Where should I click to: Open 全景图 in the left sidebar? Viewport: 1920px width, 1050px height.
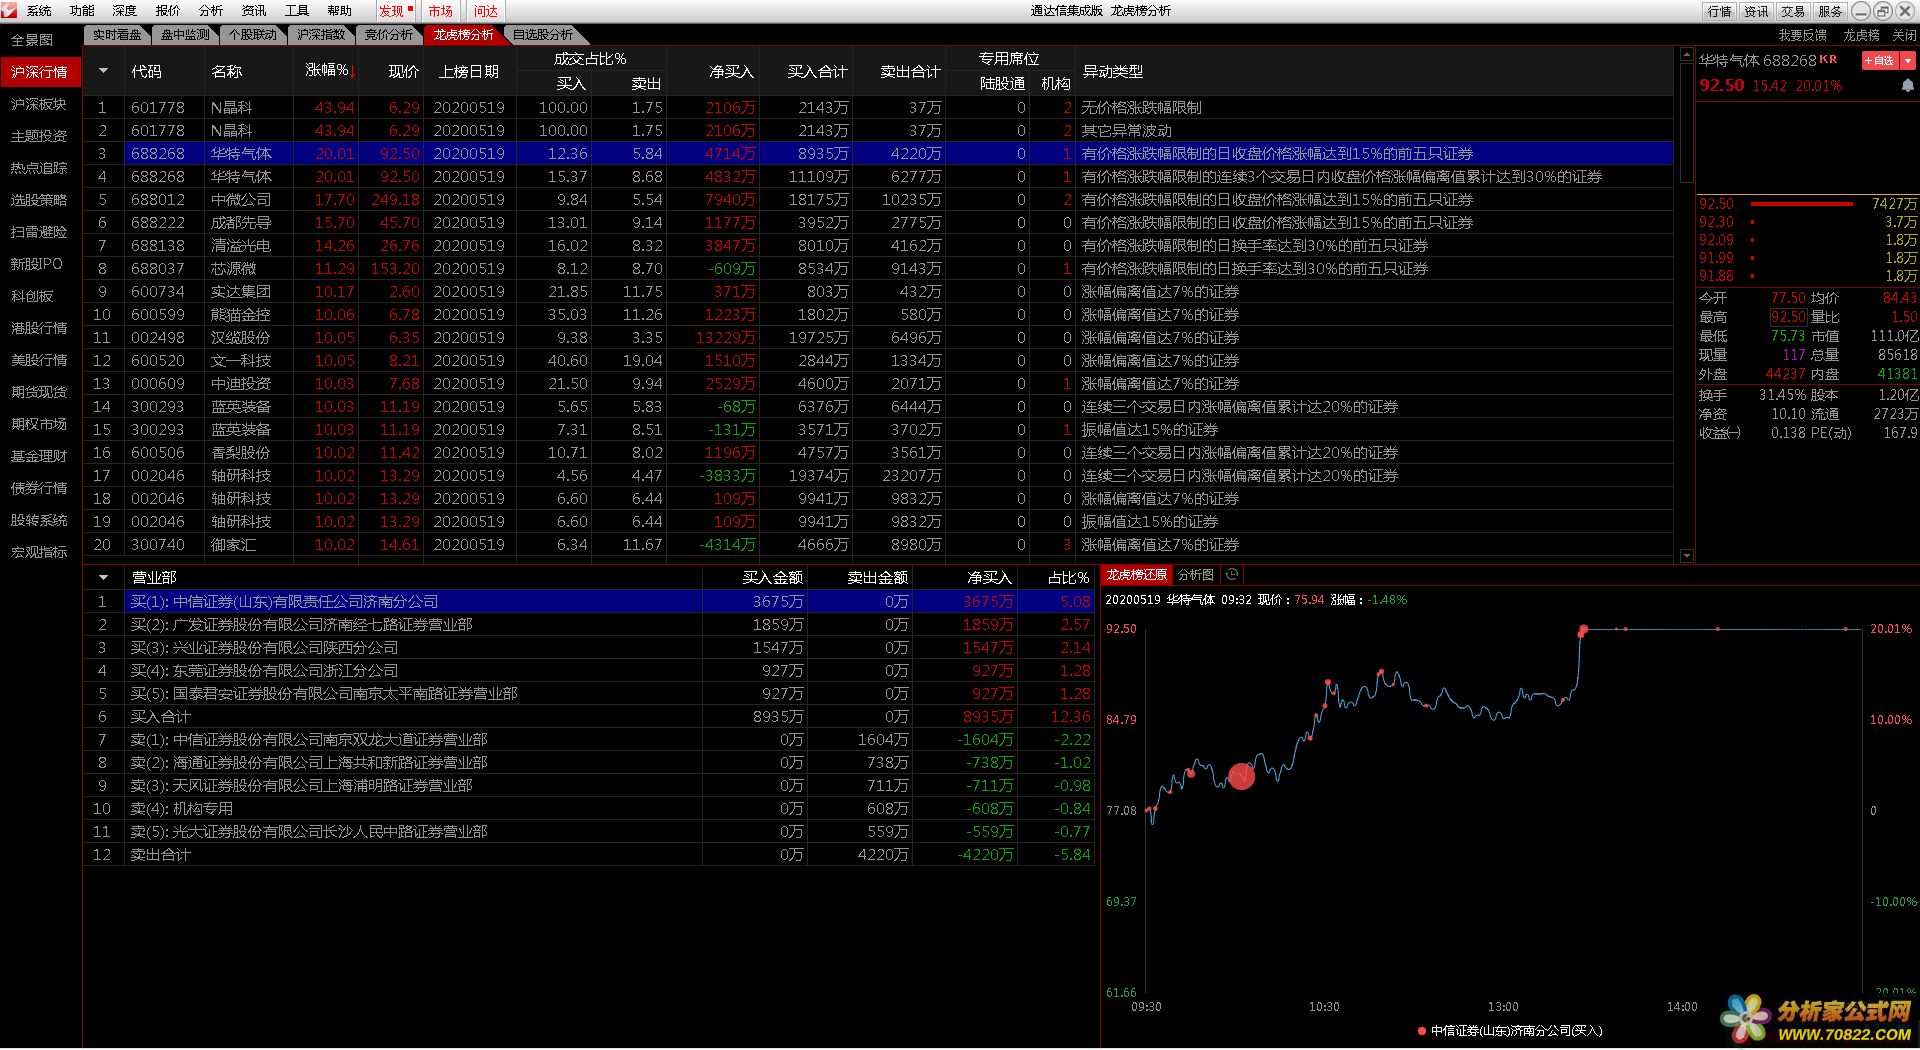point(32,40)
